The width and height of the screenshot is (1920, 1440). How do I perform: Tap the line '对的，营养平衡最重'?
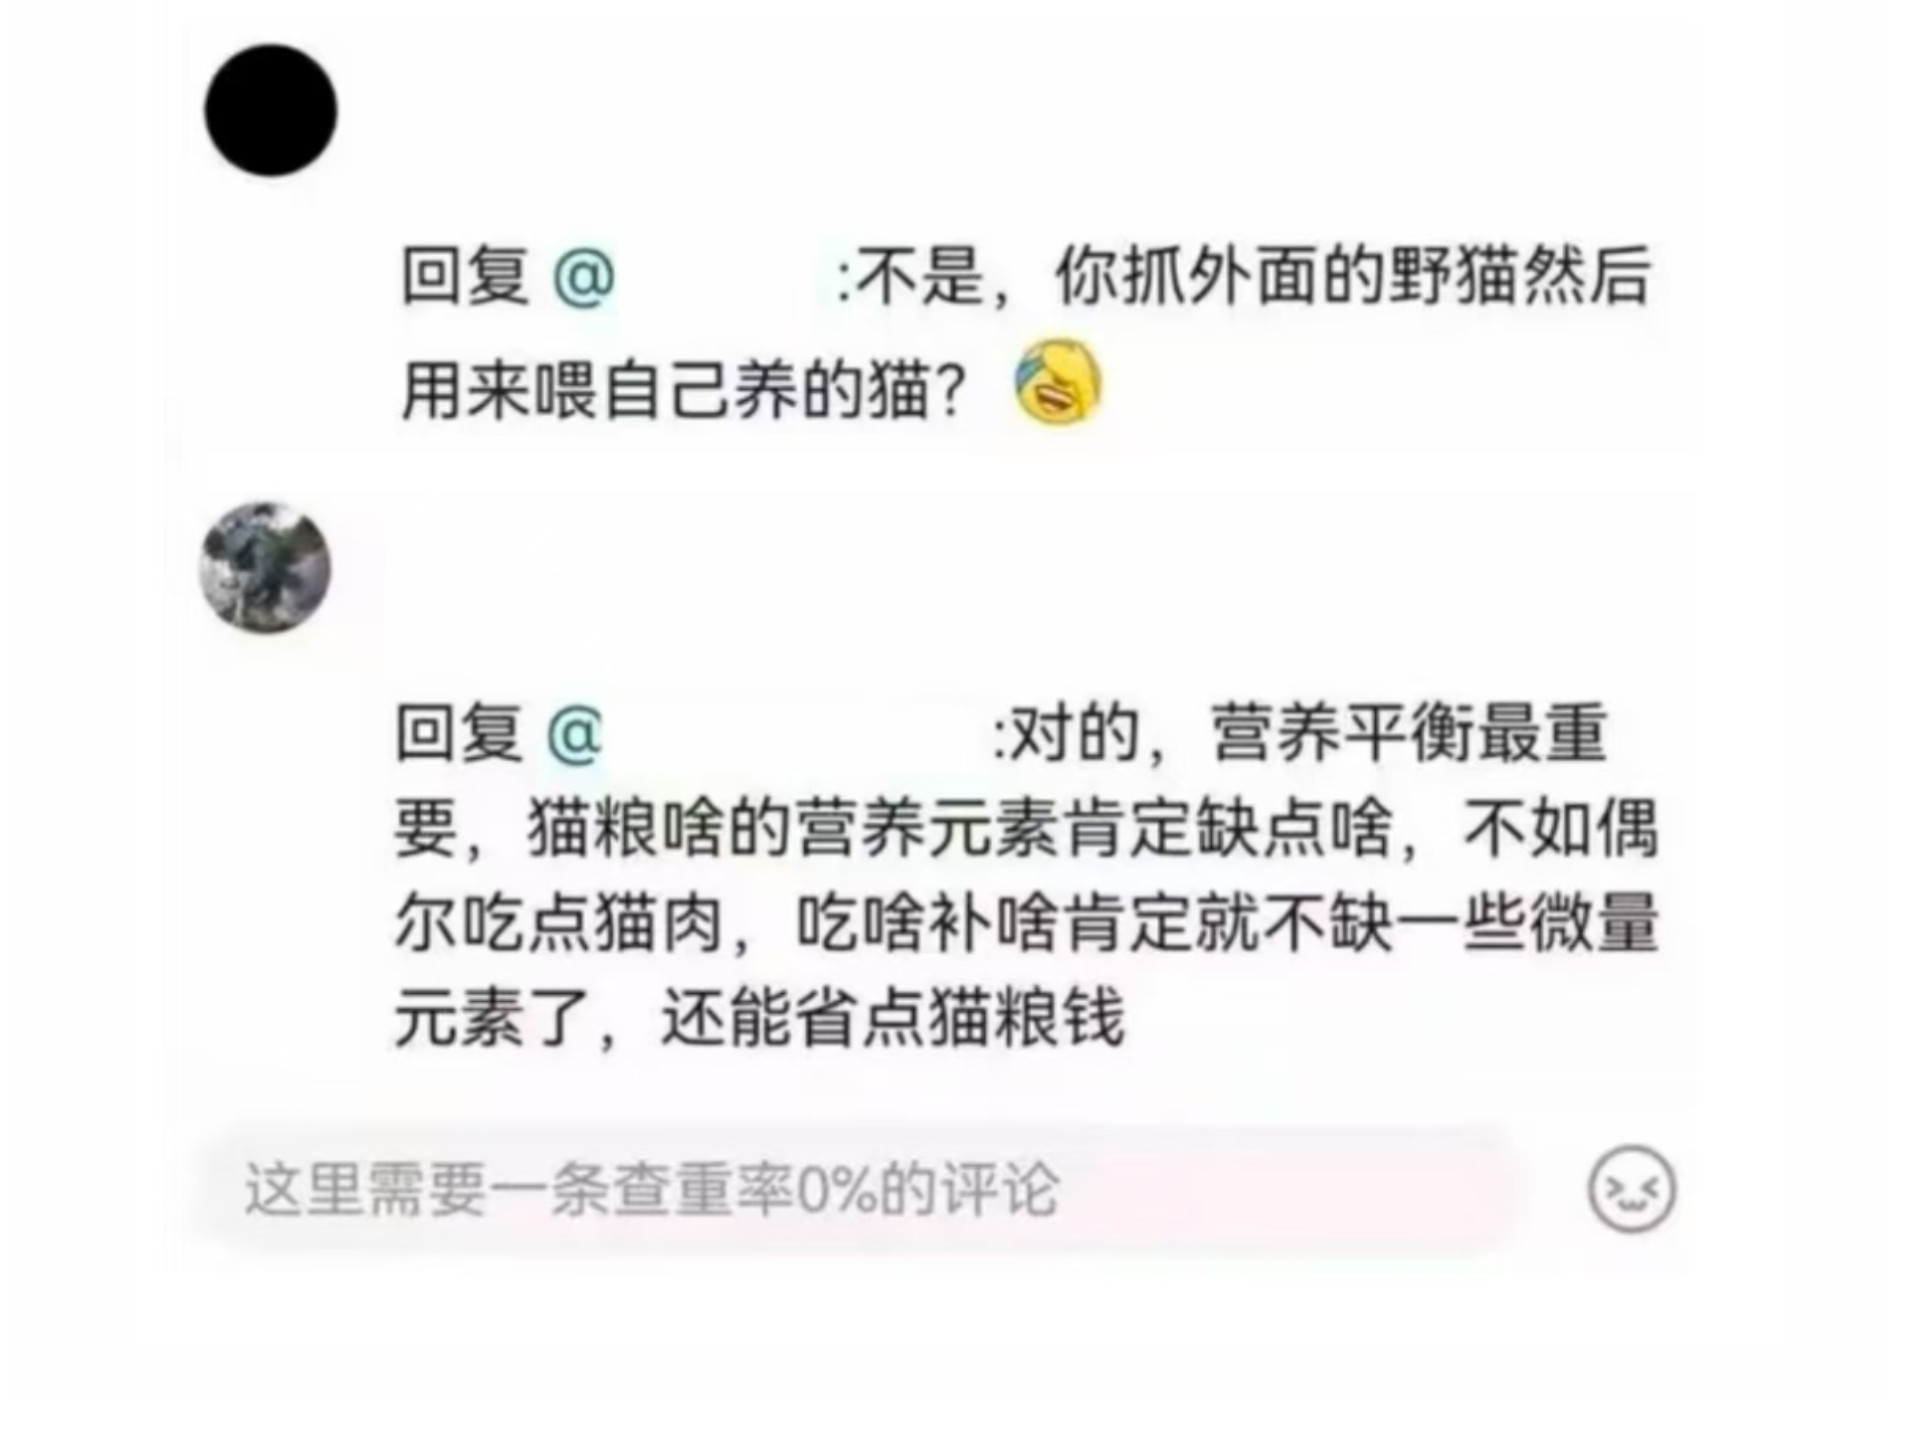coord(1308,734)
